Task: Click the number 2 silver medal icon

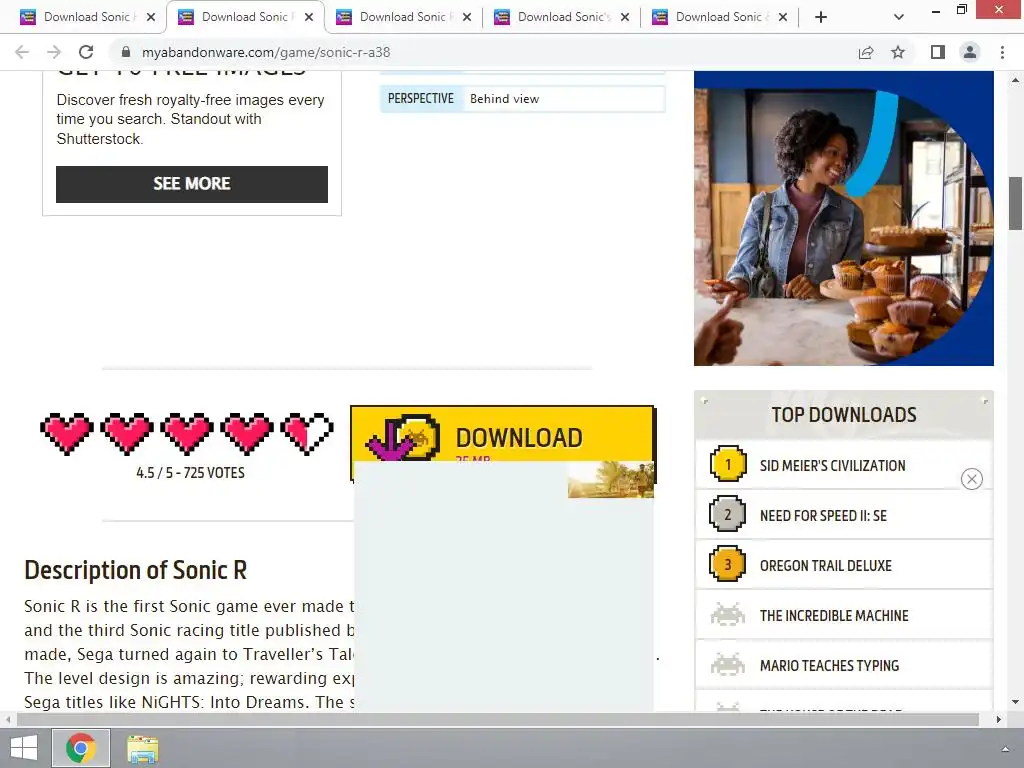Action: [x=728, y=514]
